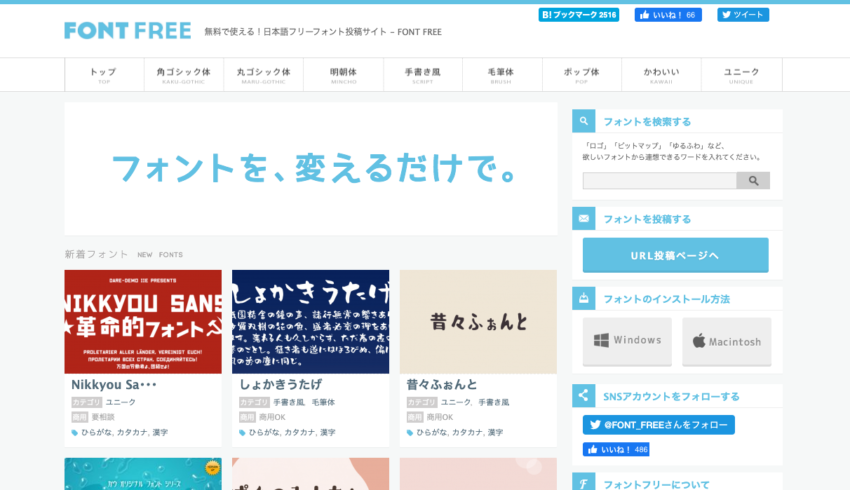The width and height of the screenshot is (850, 490).
Task: Open the 角ゴシック体 category
Action: (x=184, y=75)
